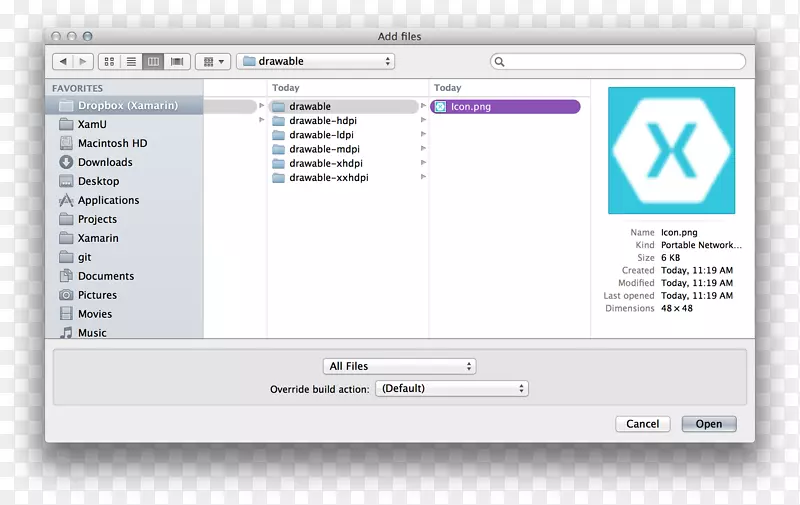Screen dimensions: 800x505
Task: Go back to previous folder
Action: coord(63,62)
